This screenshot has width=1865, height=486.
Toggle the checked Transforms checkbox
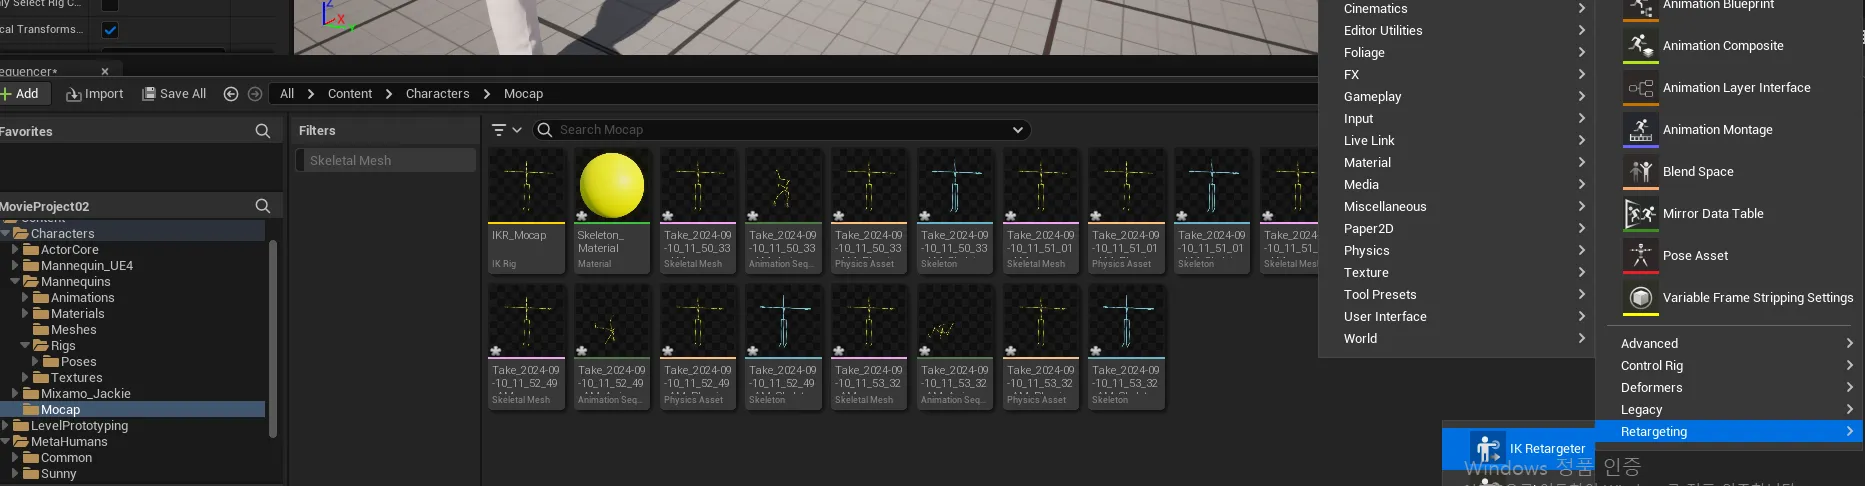[x=110, y=30]
